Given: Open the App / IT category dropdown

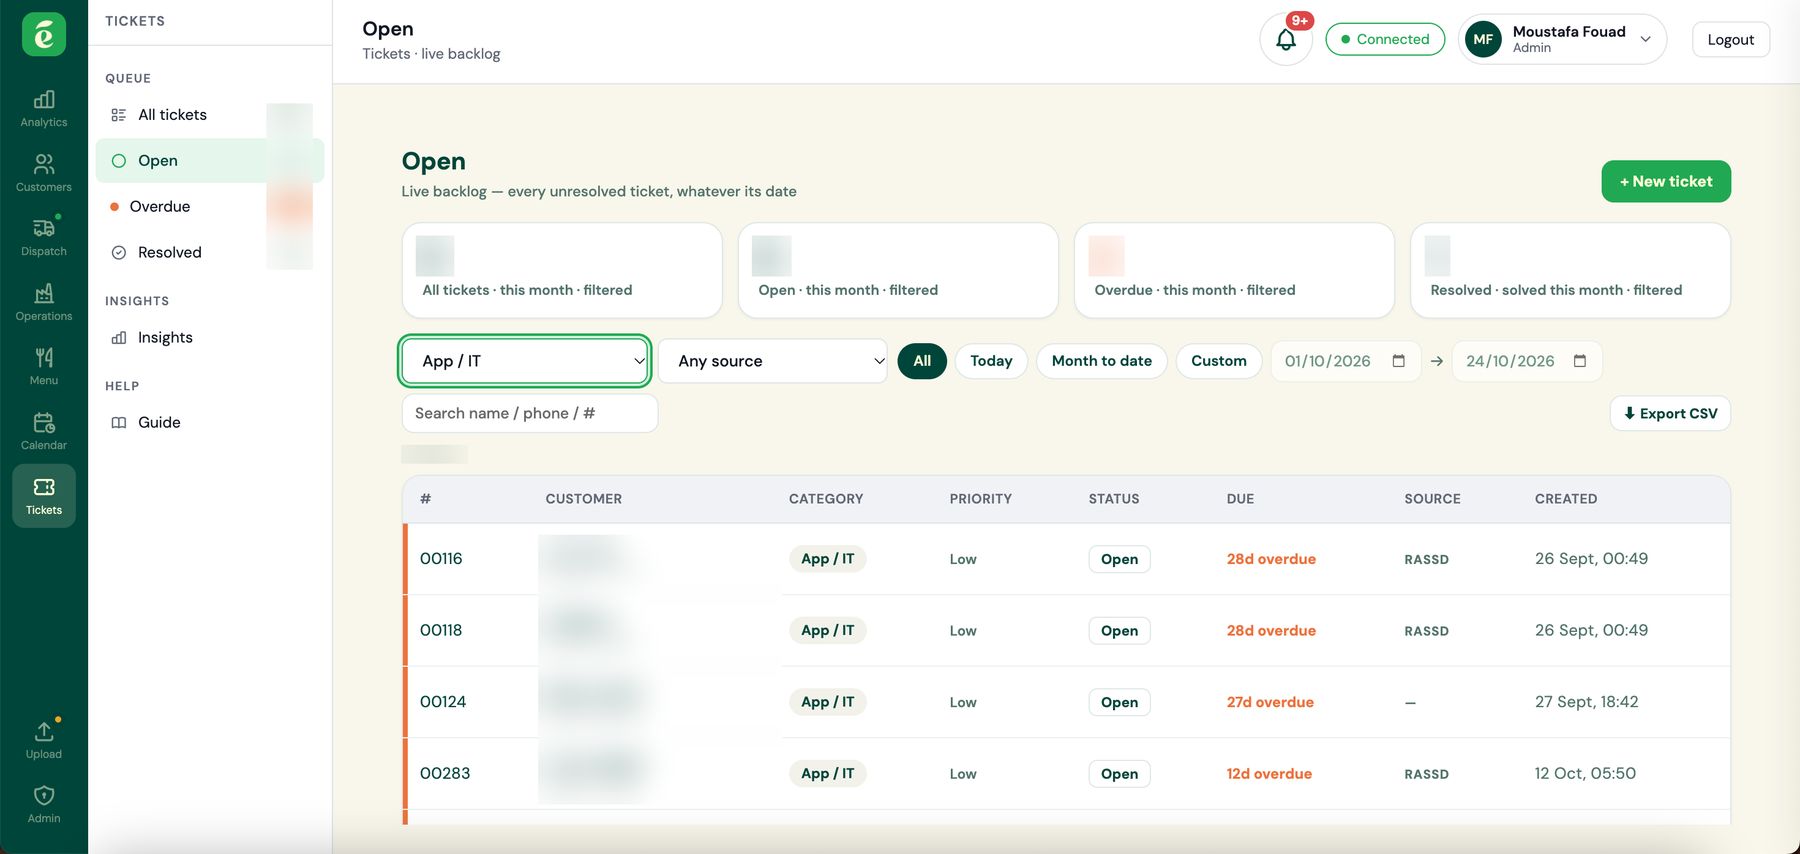Looking at the screenshot, I should (x=525, y=361).
